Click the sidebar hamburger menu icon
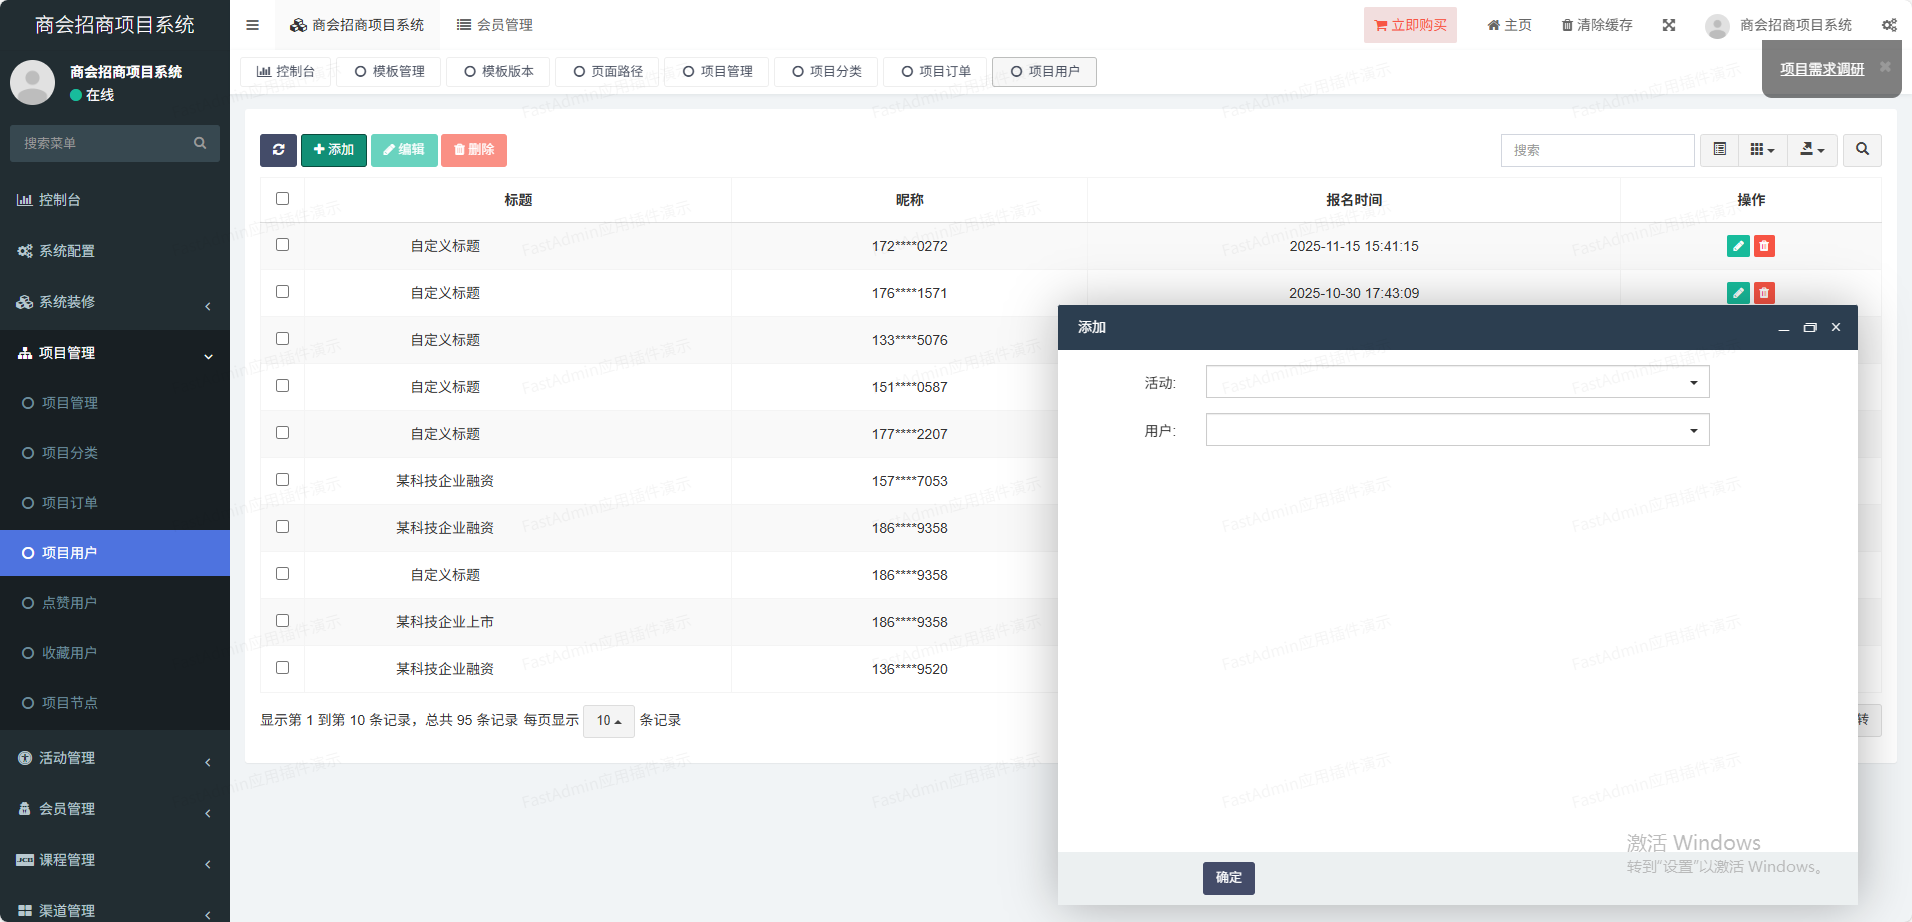This screenshot has height=922, width=1912. click(253, 25)
